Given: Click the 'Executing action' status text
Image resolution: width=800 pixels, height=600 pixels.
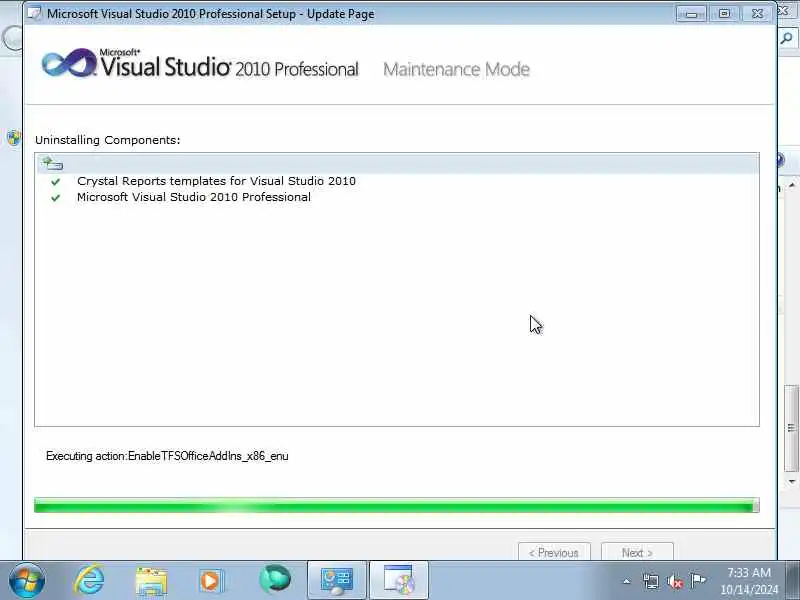Looking at the screenshot, I should 167,456.
